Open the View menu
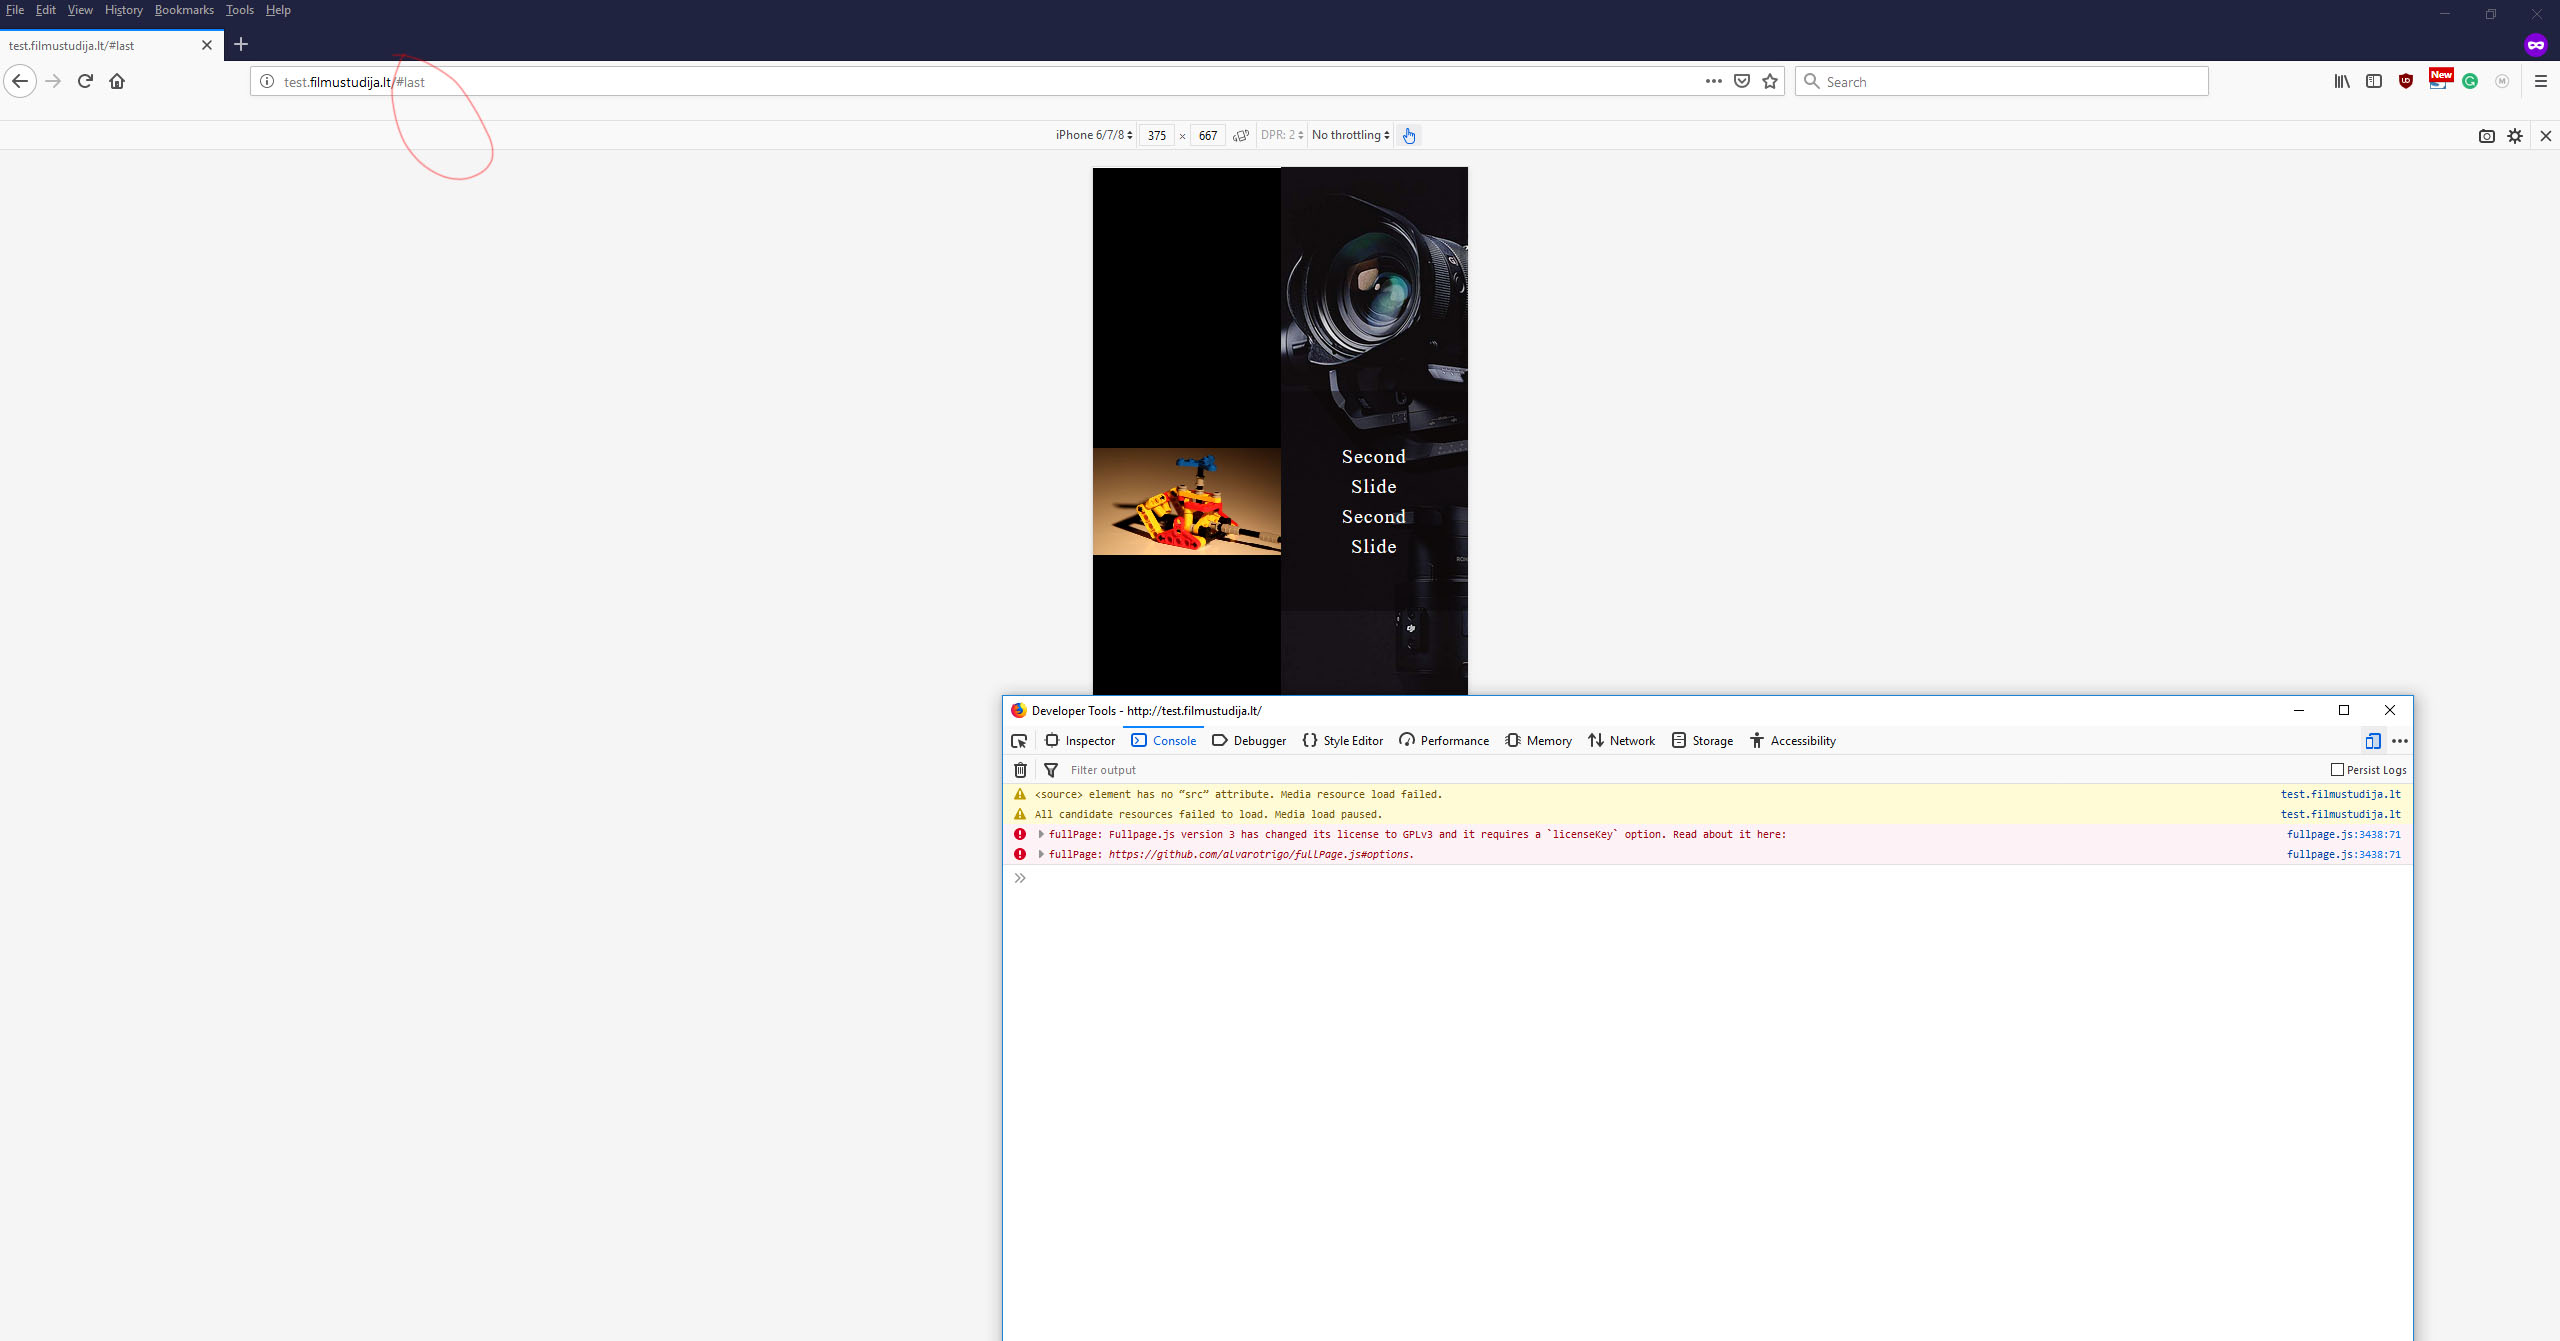This screenshot has height=1341, width=2560. coord(80,10)
